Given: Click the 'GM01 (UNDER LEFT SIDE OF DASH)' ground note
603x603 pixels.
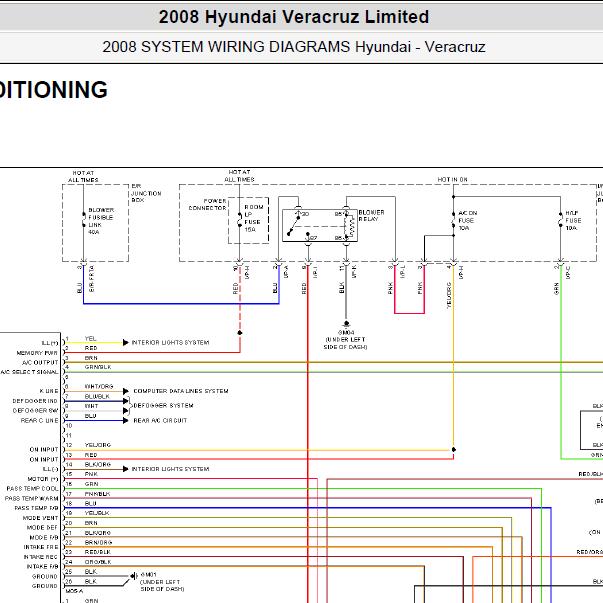Looking at the screenshot, I should point(162,581).
